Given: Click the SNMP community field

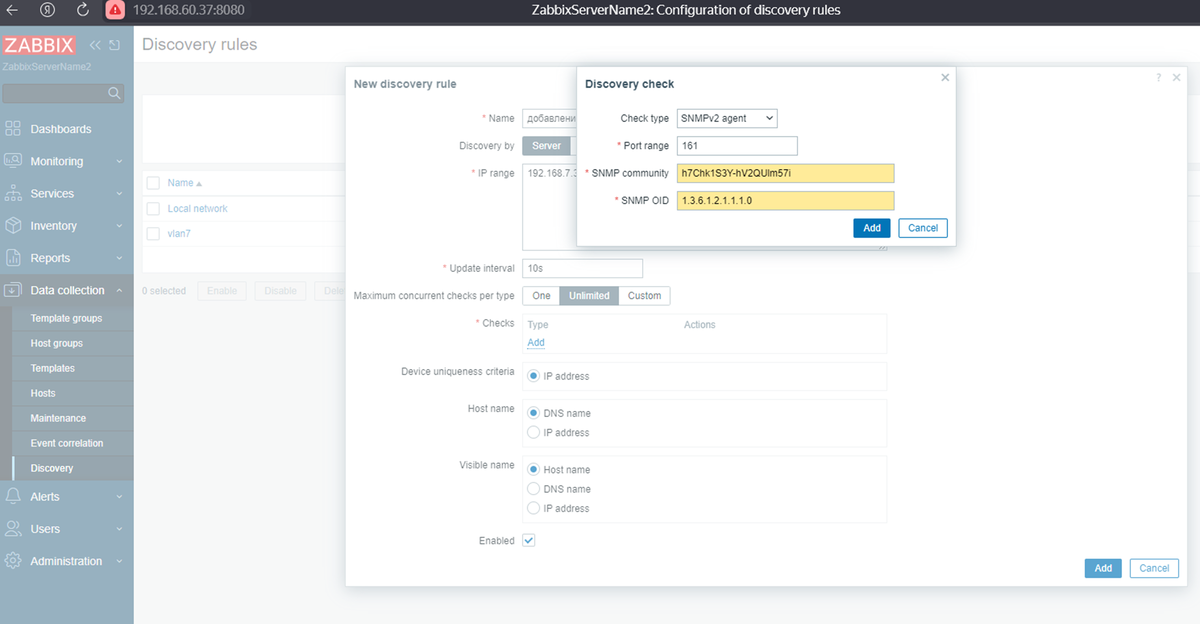Looking at the screenshot, I should coord(785,173).
